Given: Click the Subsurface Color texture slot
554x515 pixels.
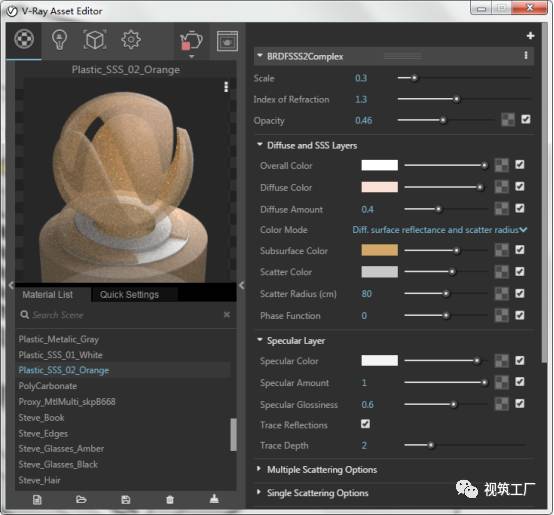Looking at the screenshot, I should point(502,250).
